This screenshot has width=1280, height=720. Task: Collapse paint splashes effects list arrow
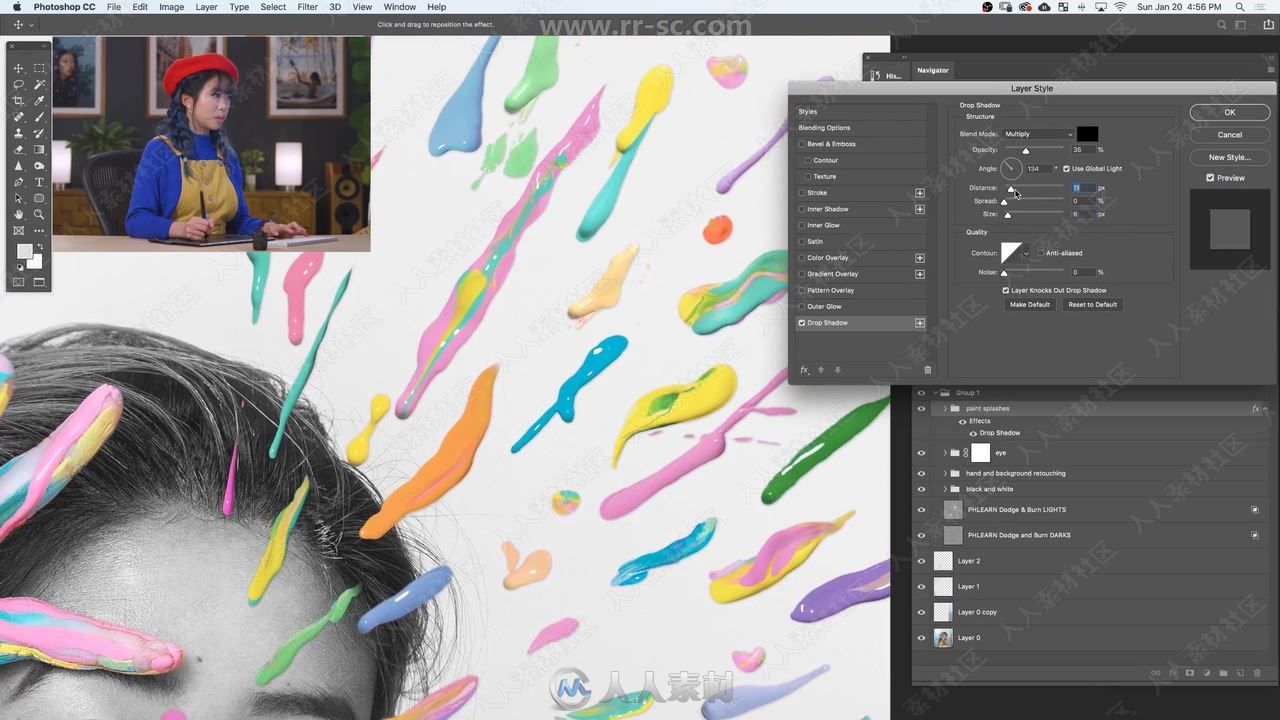click(1265, 409)
